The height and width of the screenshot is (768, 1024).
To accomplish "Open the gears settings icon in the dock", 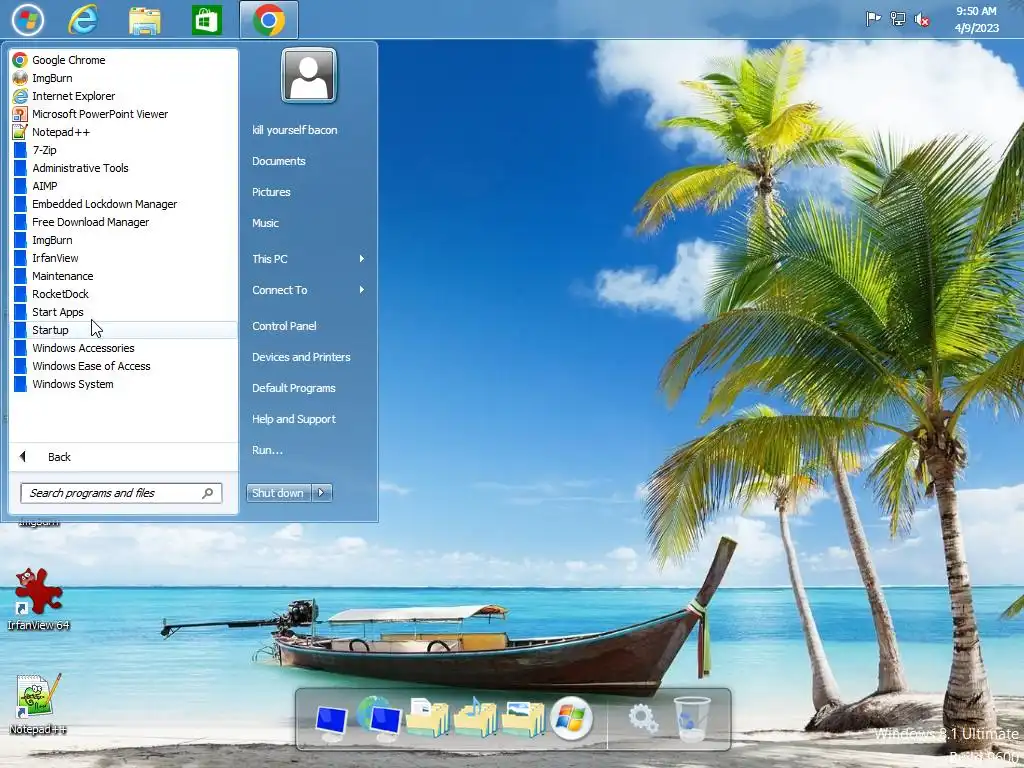I will pos(643,719).
